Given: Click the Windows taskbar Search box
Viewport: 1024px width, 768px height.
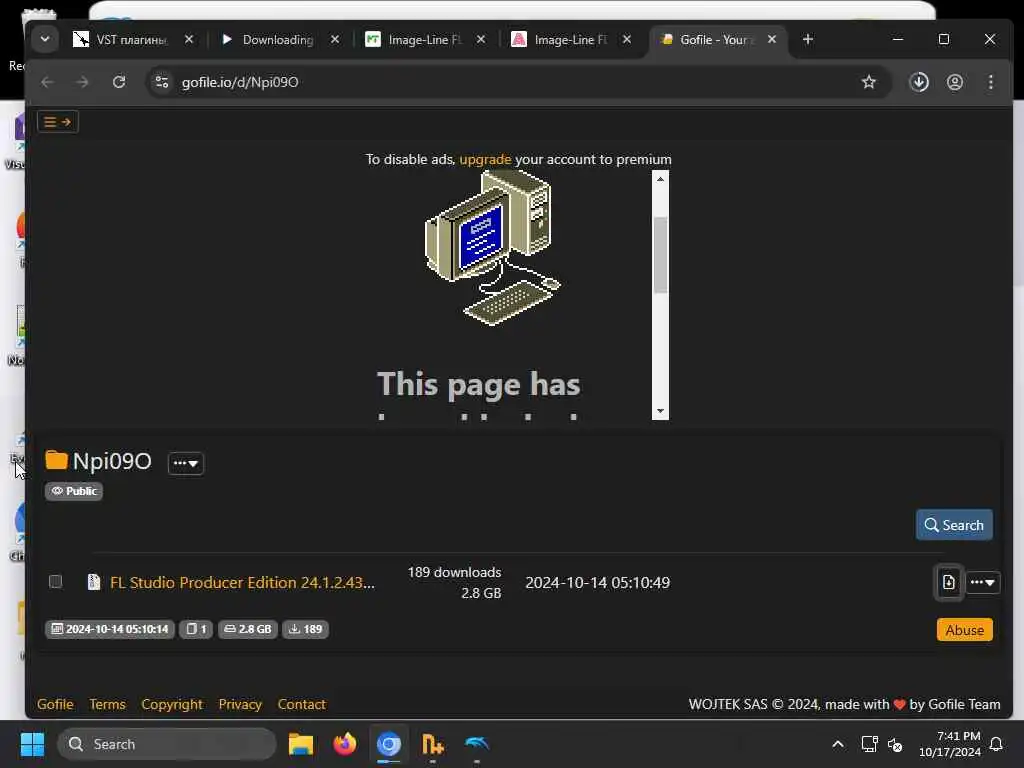Looking at the screenshot, I should (167, 744).
